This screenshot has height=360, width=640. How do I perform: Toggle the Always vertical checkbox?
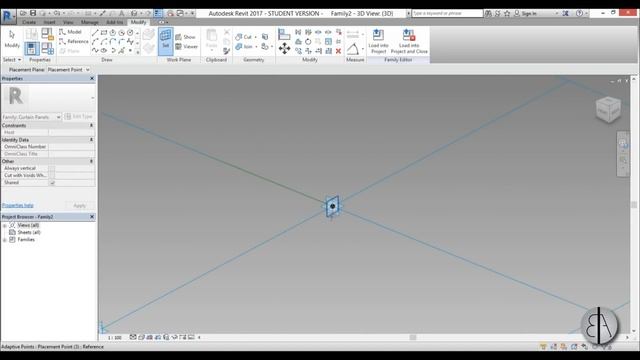click(x=52, y=168)
